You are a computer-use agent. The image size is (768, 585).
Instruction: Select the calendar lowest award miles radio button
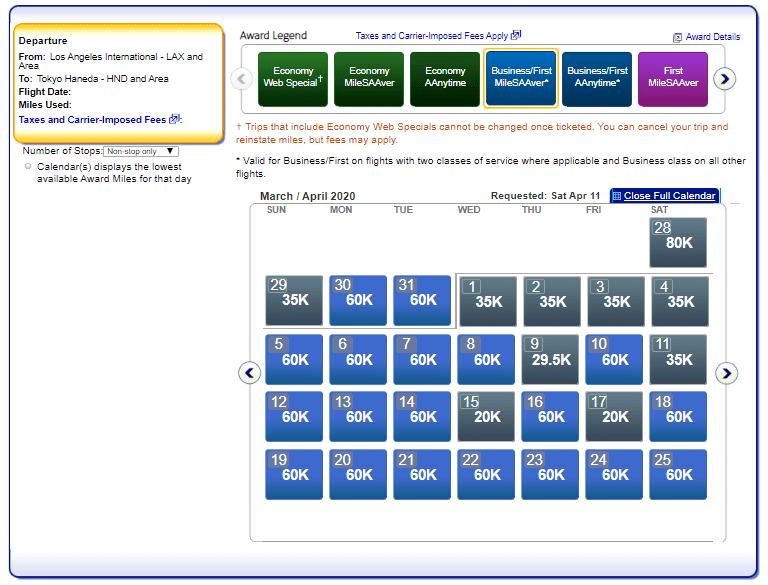[x=28, y=166]
